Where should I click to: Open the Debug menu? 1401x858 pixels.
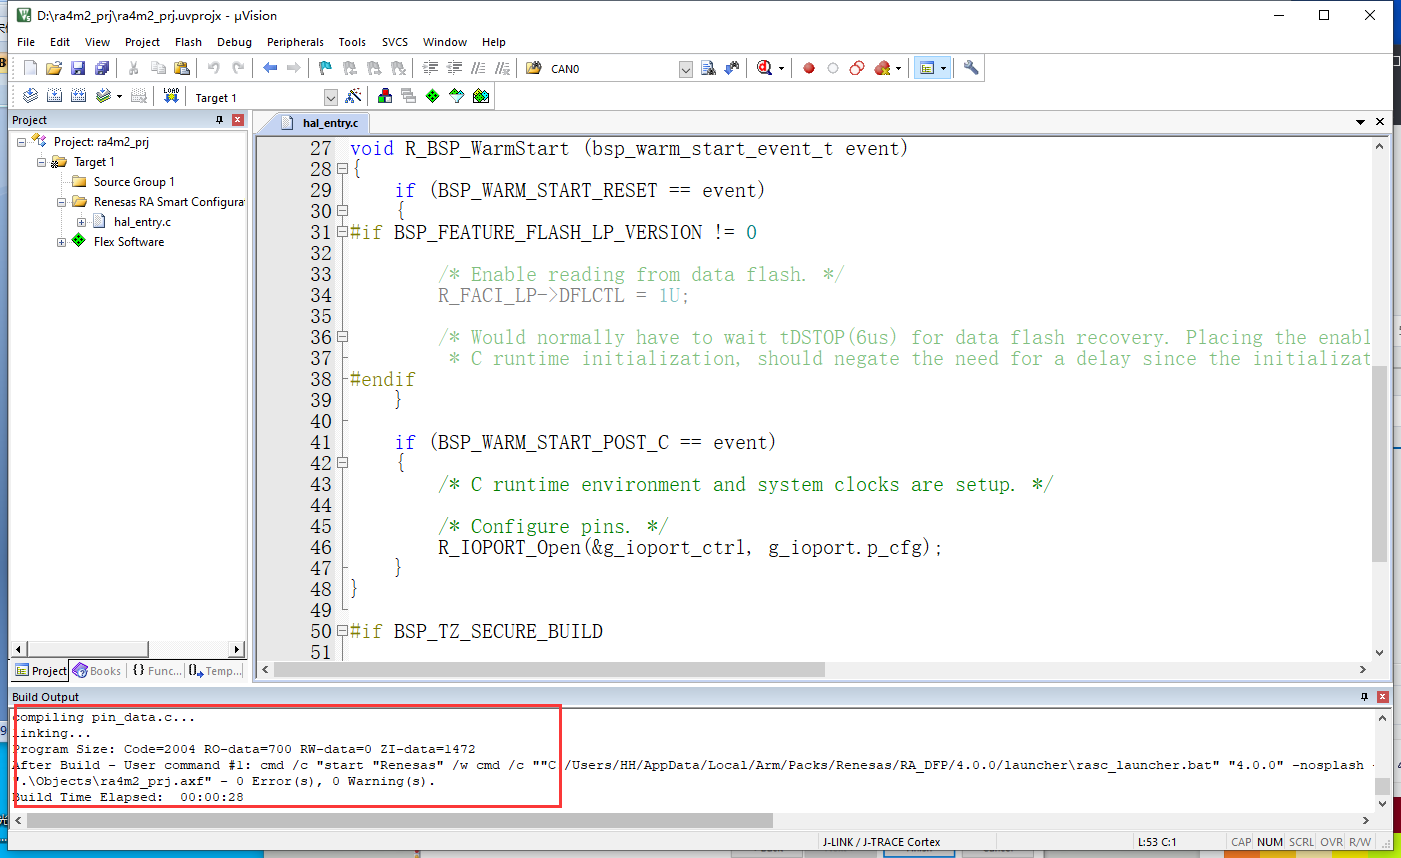point(234,42)
